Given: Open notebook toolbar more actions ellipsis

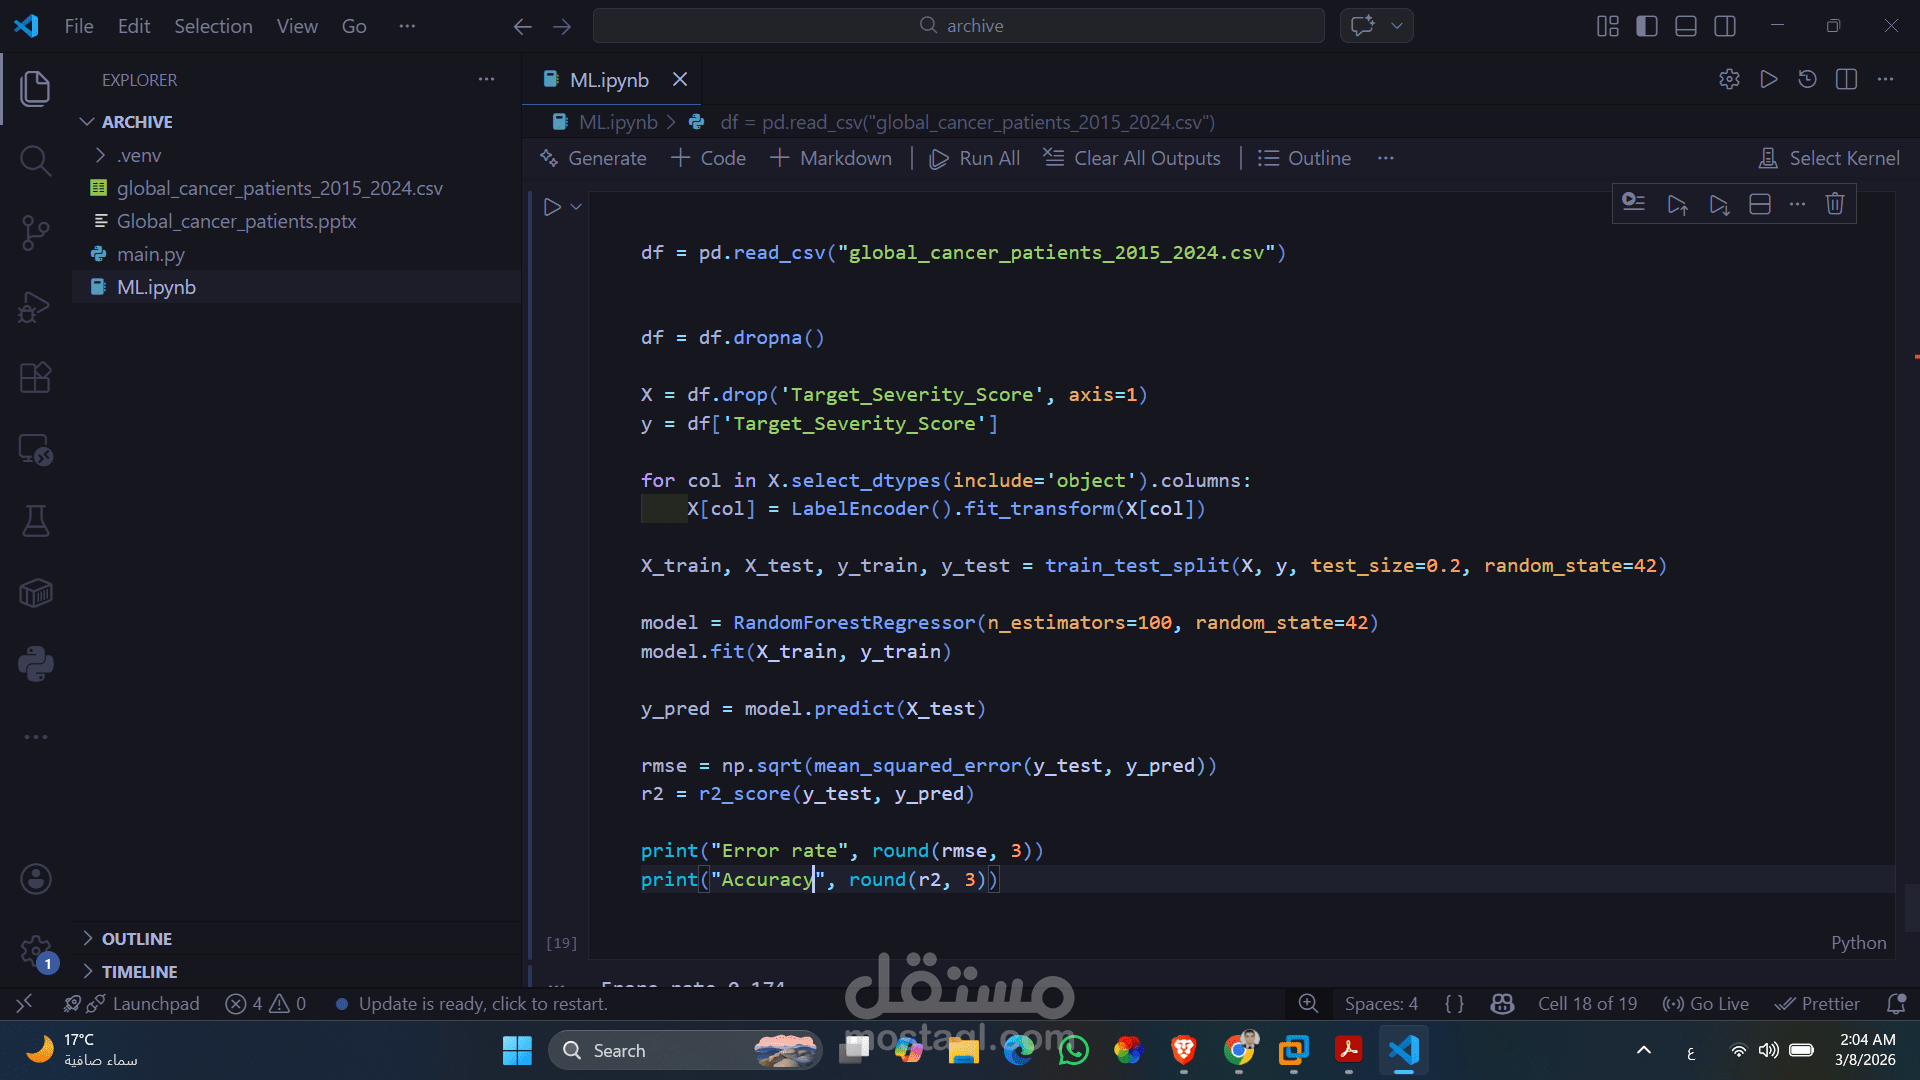Looking at the screenshot, I should 1385,158.
